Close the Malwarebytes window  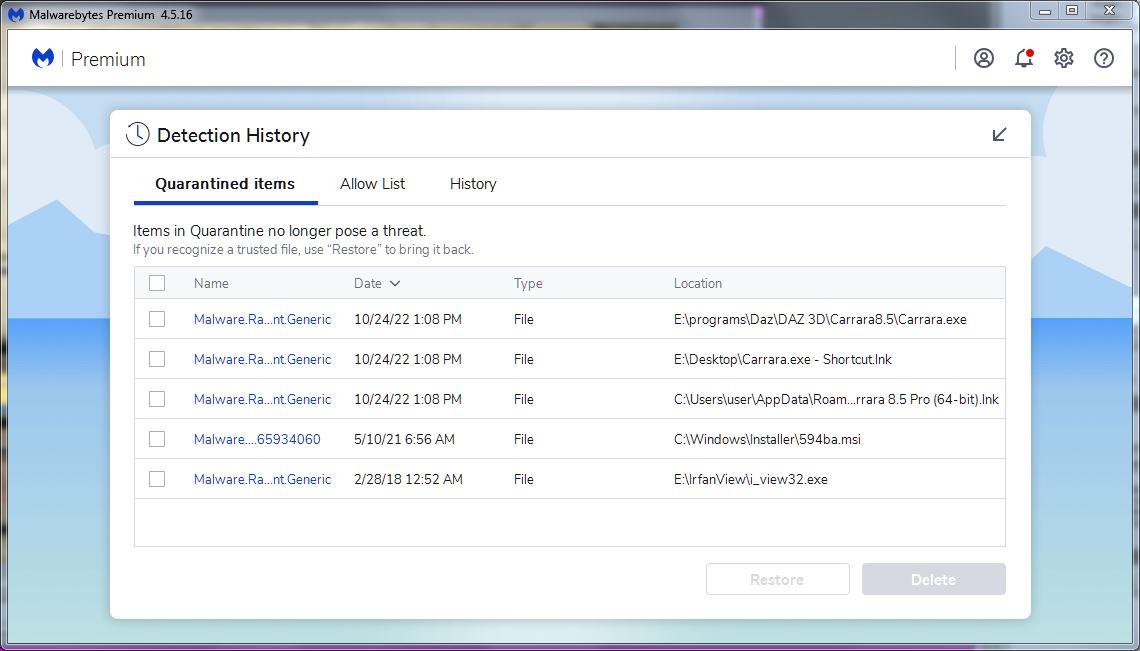[1109, 11]
